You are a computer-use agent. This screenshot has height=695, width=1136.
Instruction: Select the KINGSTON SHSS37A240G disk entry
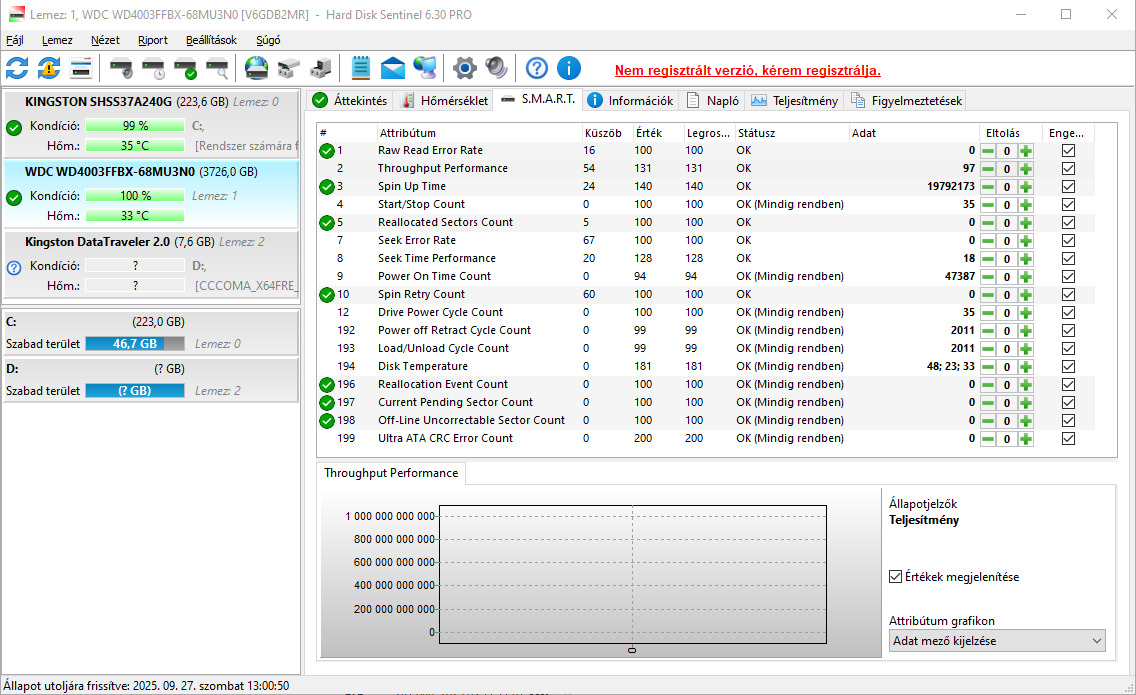click(151, 123)
